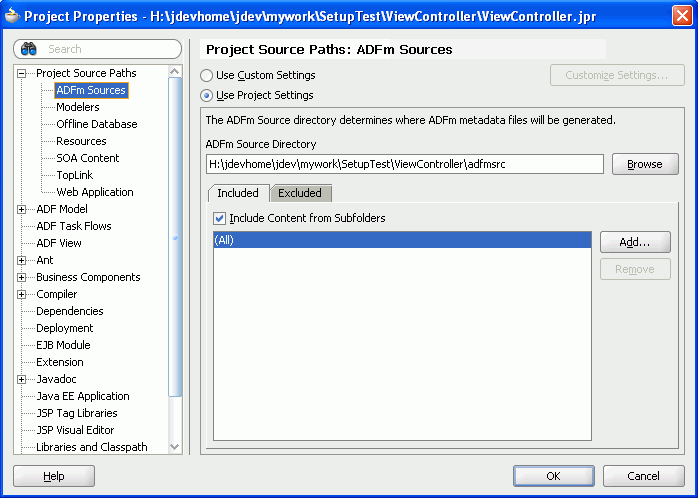698x498 pixels.
Task: Click the binoculars search icon
Action: [x=28, y=49]
